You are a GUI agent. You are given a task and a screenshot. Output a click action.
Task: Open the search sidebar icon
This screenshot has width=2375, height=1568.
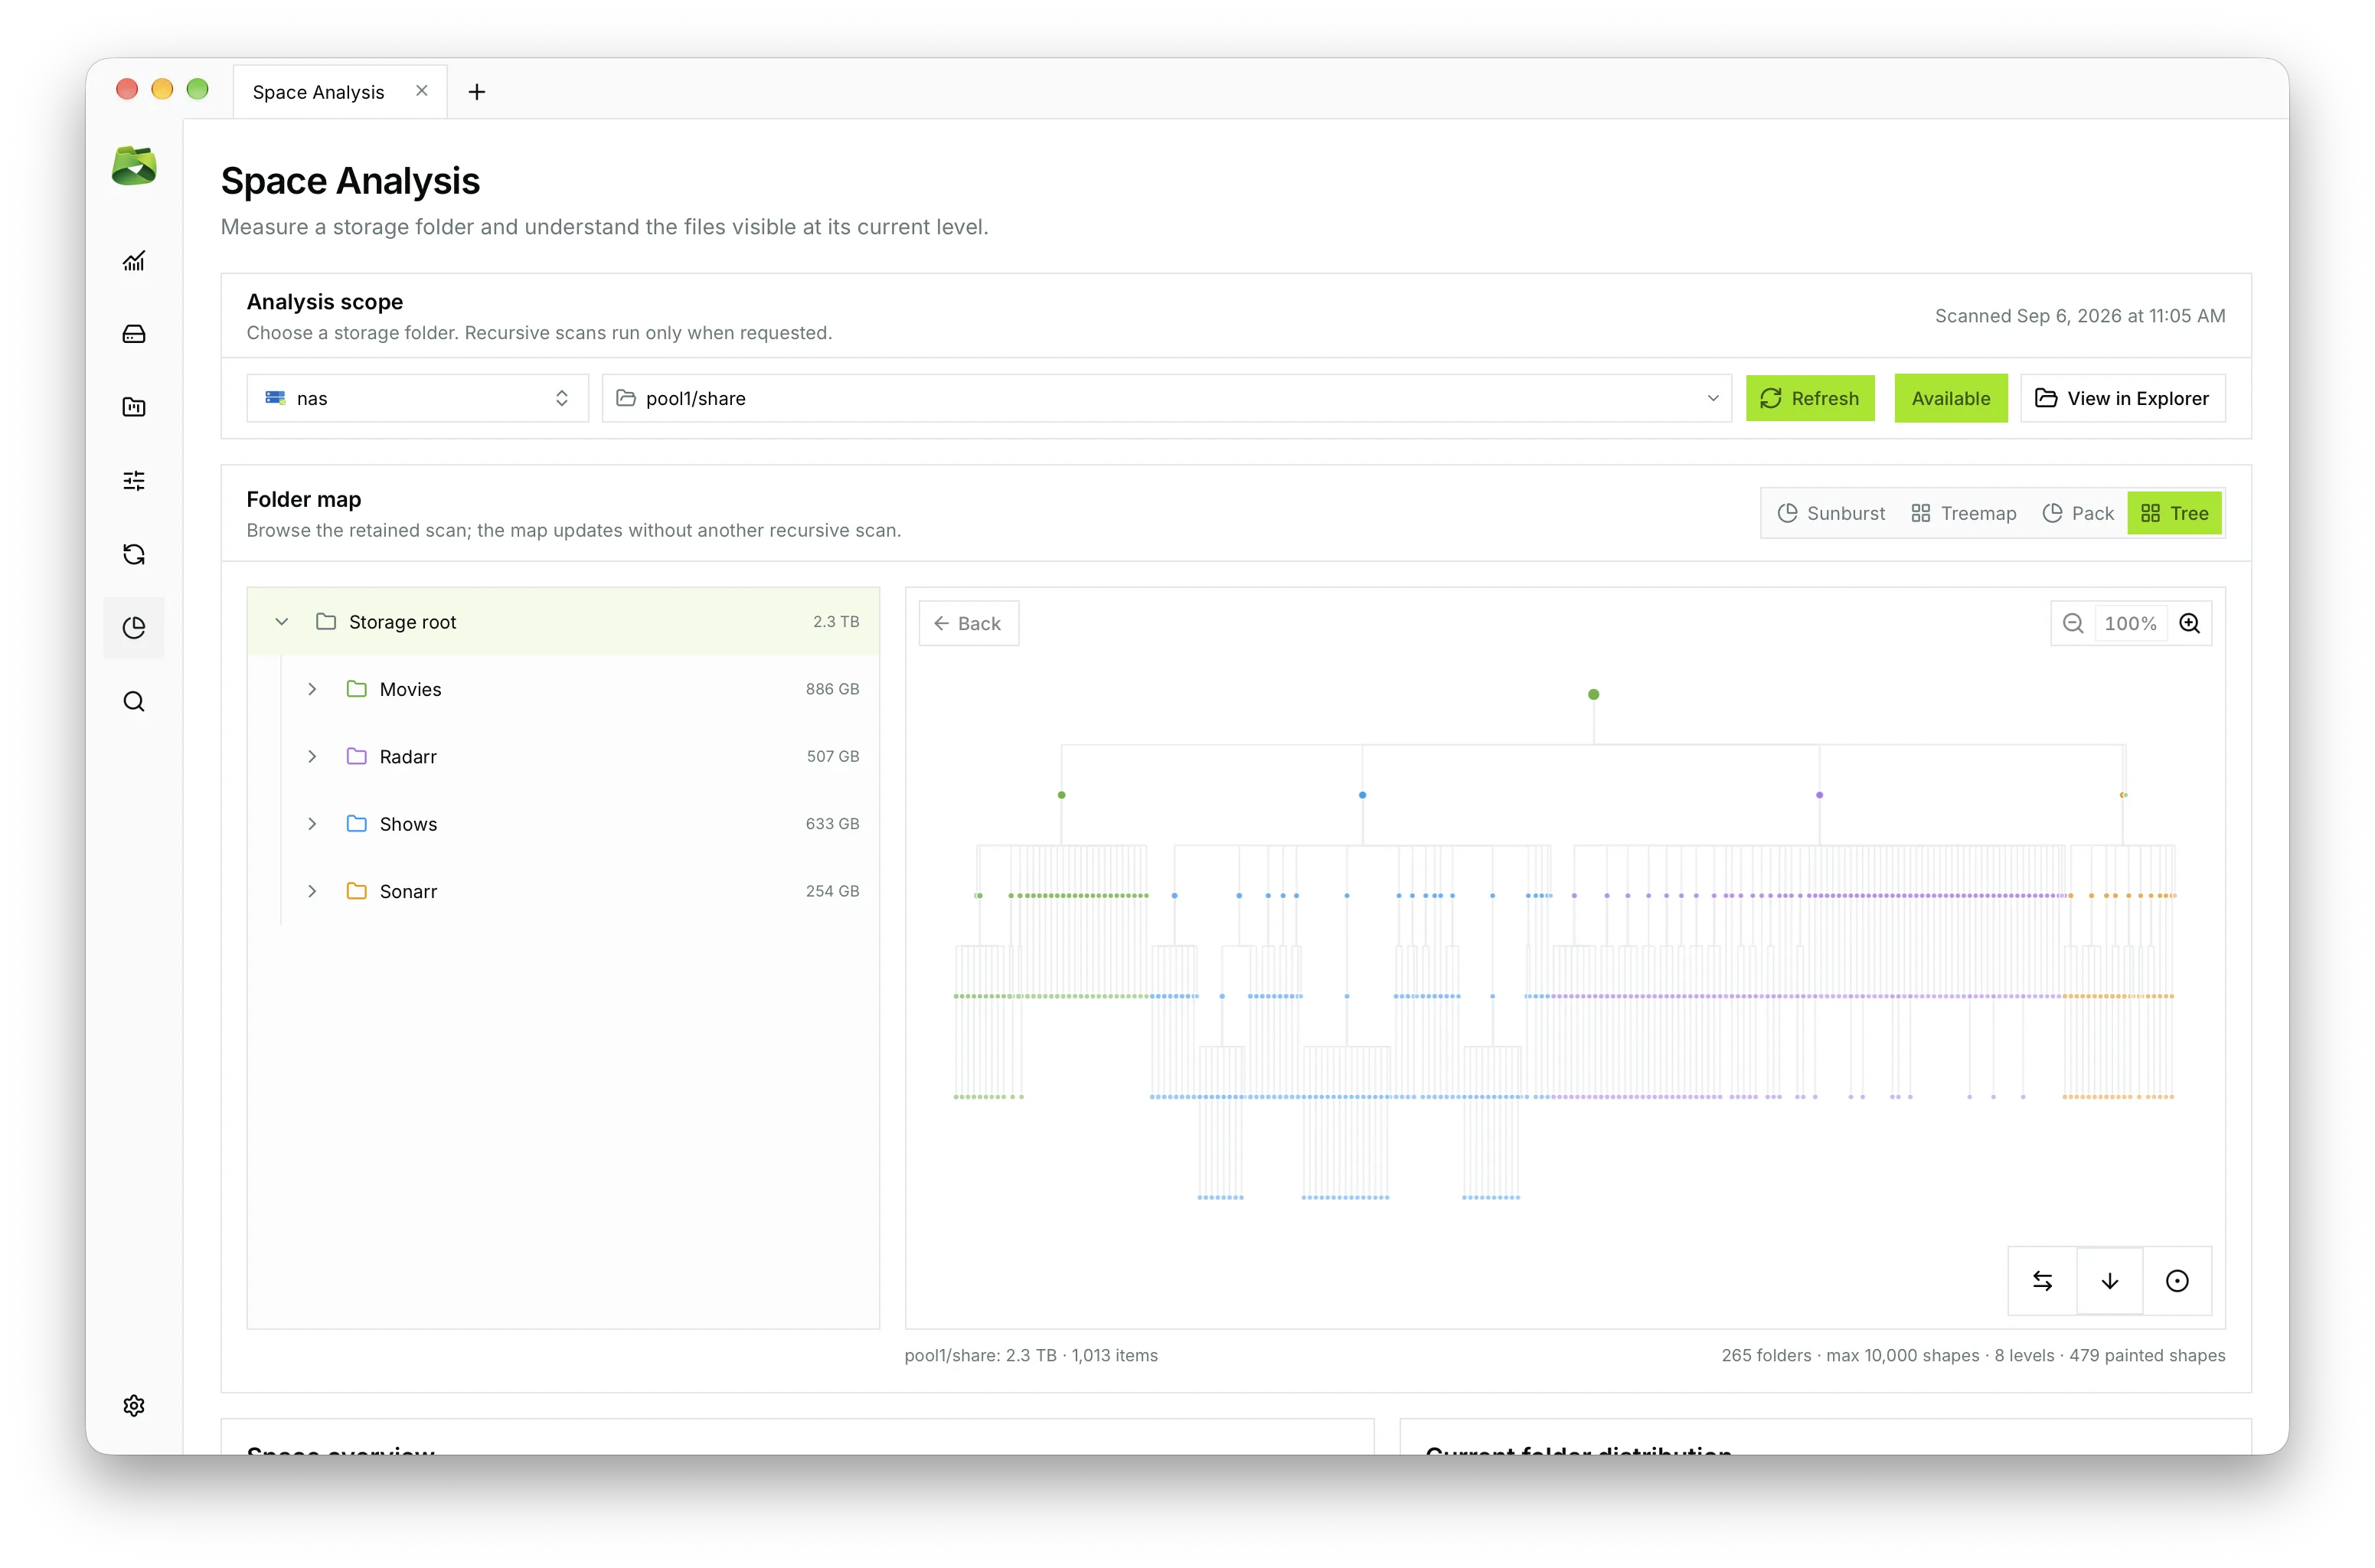(134, 701)
